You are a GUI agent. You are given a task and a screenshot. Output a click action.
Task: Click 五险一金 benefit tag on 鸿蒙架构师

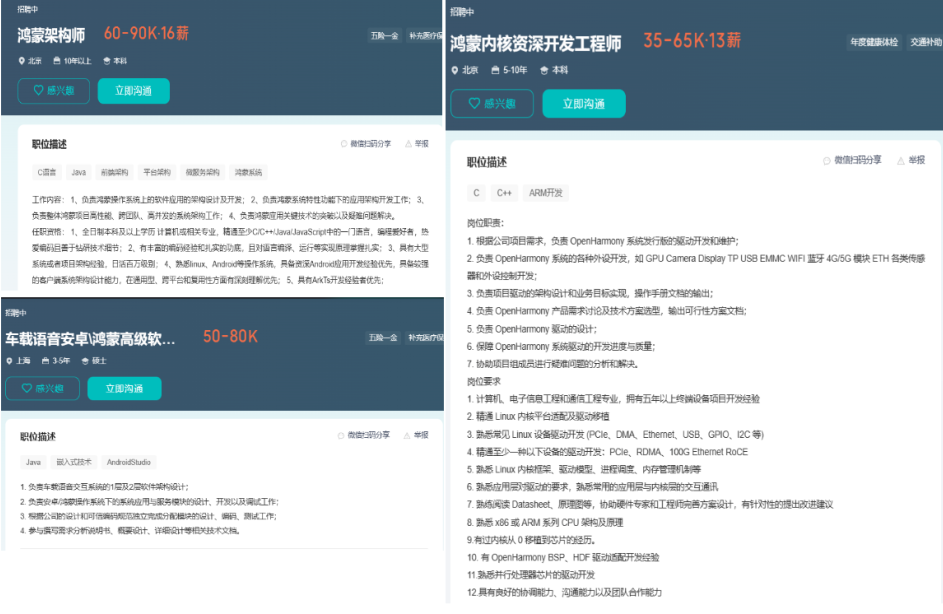pyautogui.click(x=384, y=36)
